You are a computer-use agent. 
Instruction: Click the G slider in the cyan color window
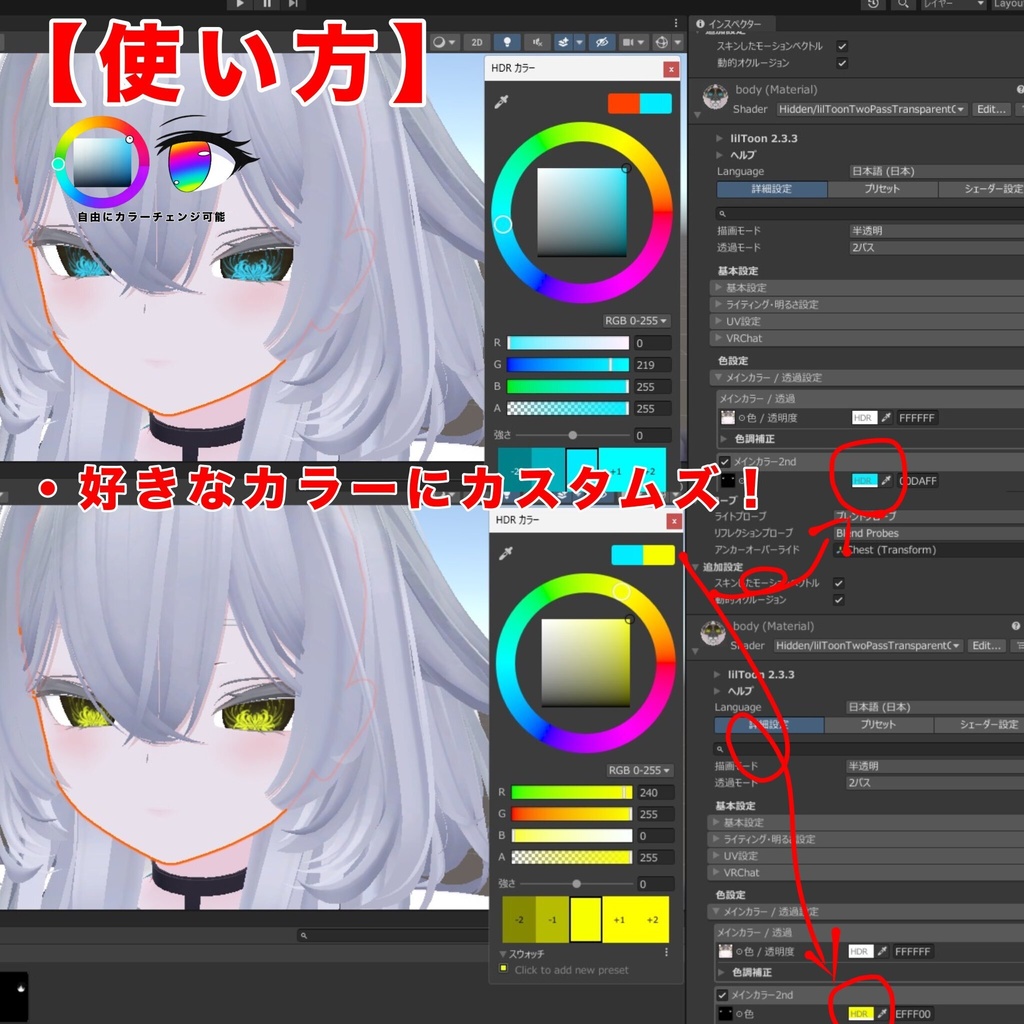tap(568, 364)
